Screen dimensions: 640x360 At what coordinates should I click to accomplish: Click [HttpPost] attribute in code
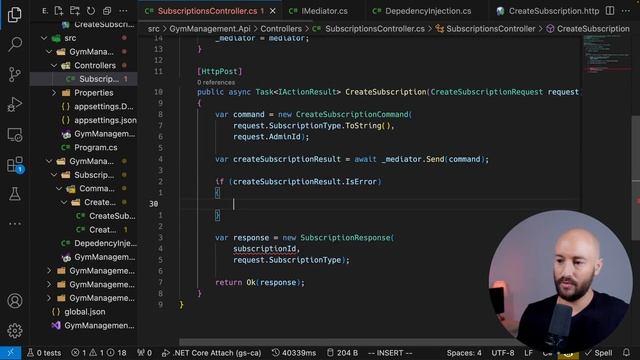[220, 71]
